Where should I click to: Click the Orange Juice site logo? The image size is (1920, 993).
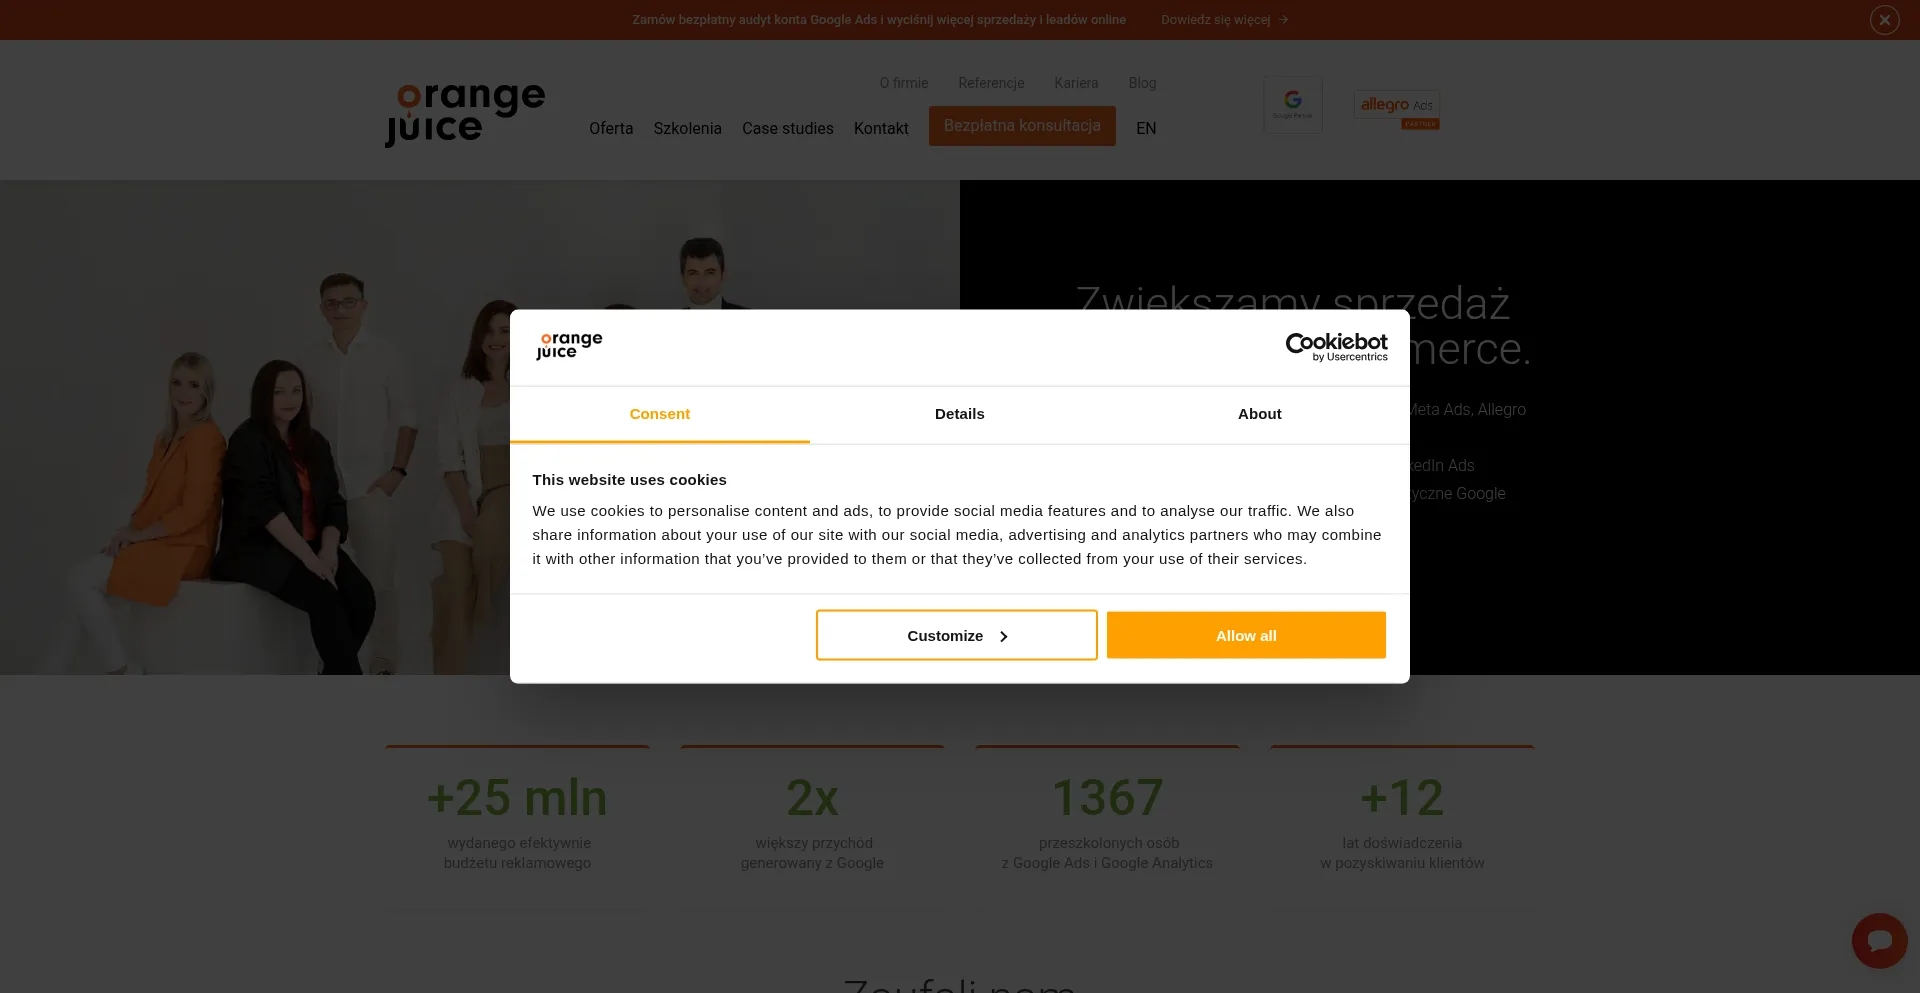(x=466, y=115)
